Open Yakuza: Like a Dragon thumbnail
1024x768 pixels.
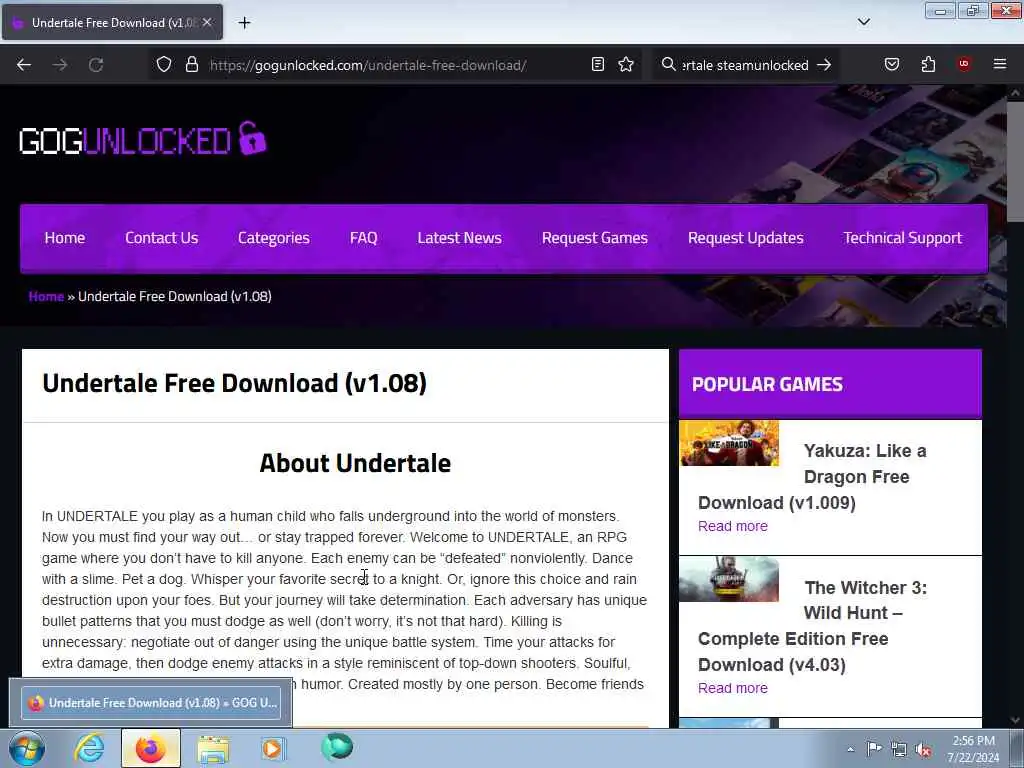point(729,443)
